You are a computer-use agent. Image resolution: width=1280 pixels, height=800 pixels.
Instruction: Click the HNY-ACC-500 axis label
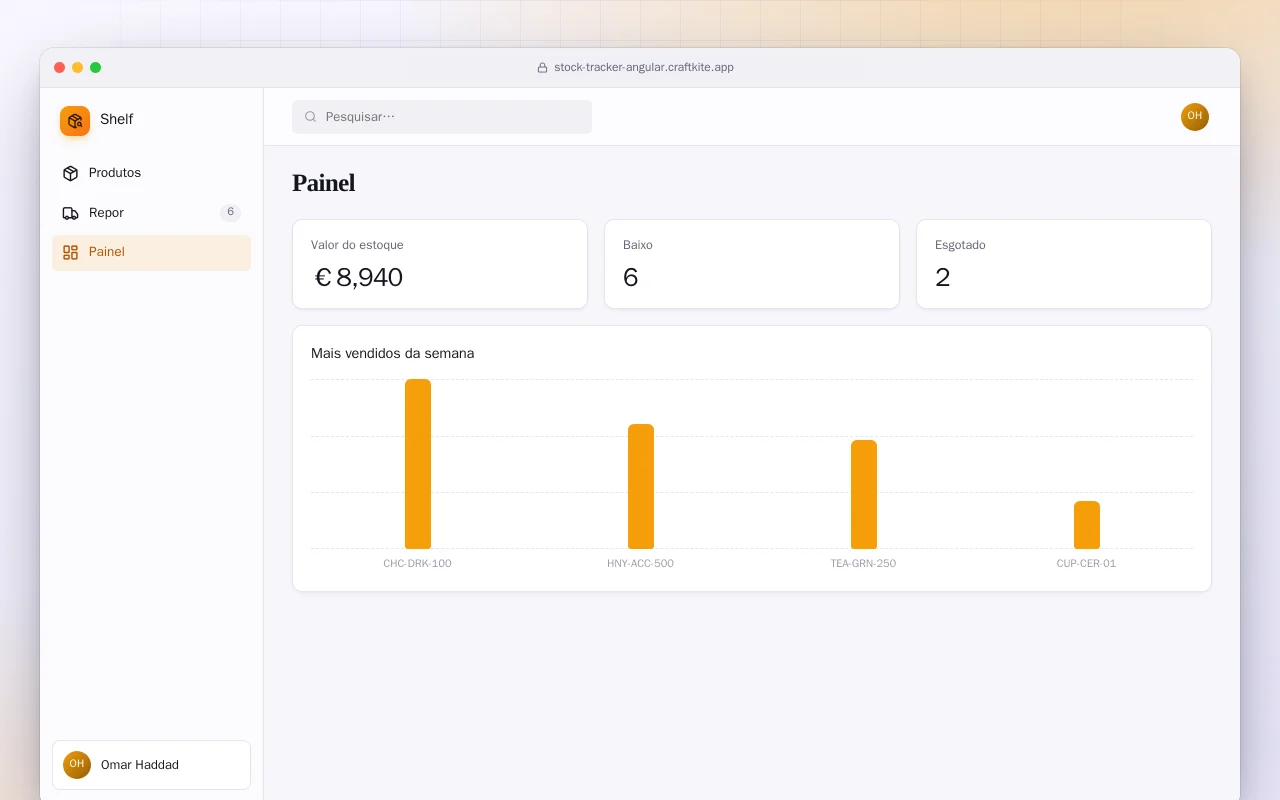click(x=640, y=564)
